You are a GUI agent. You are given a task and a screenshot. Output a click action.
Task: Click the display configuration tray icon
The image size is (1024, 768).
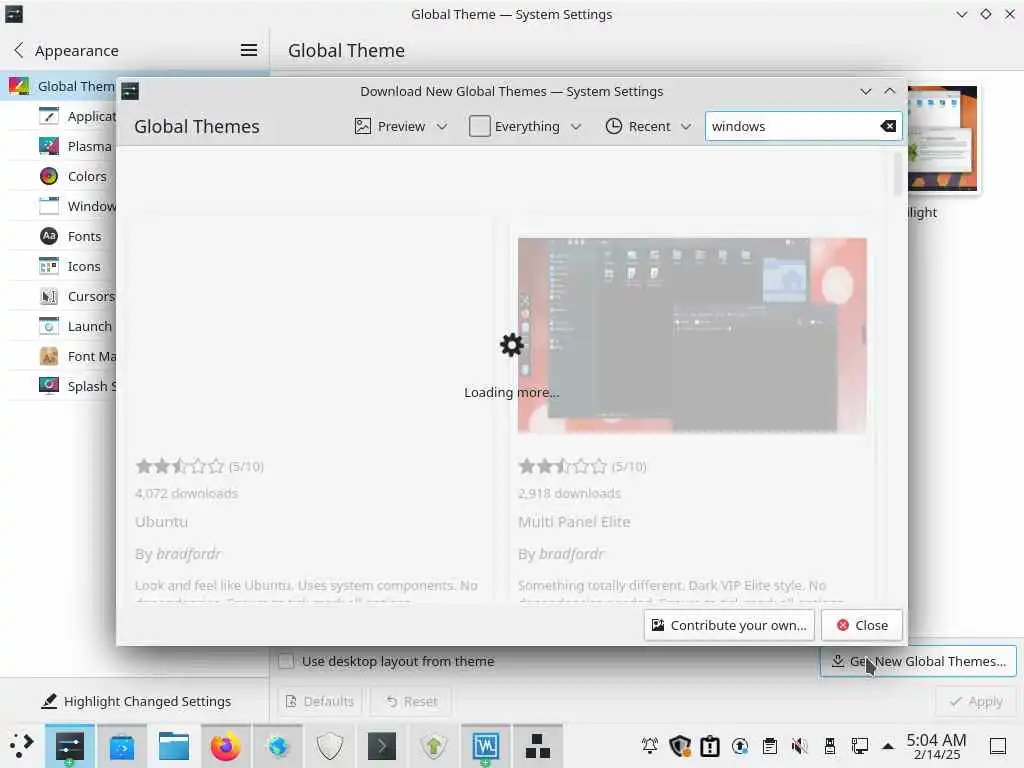(859, 746)
